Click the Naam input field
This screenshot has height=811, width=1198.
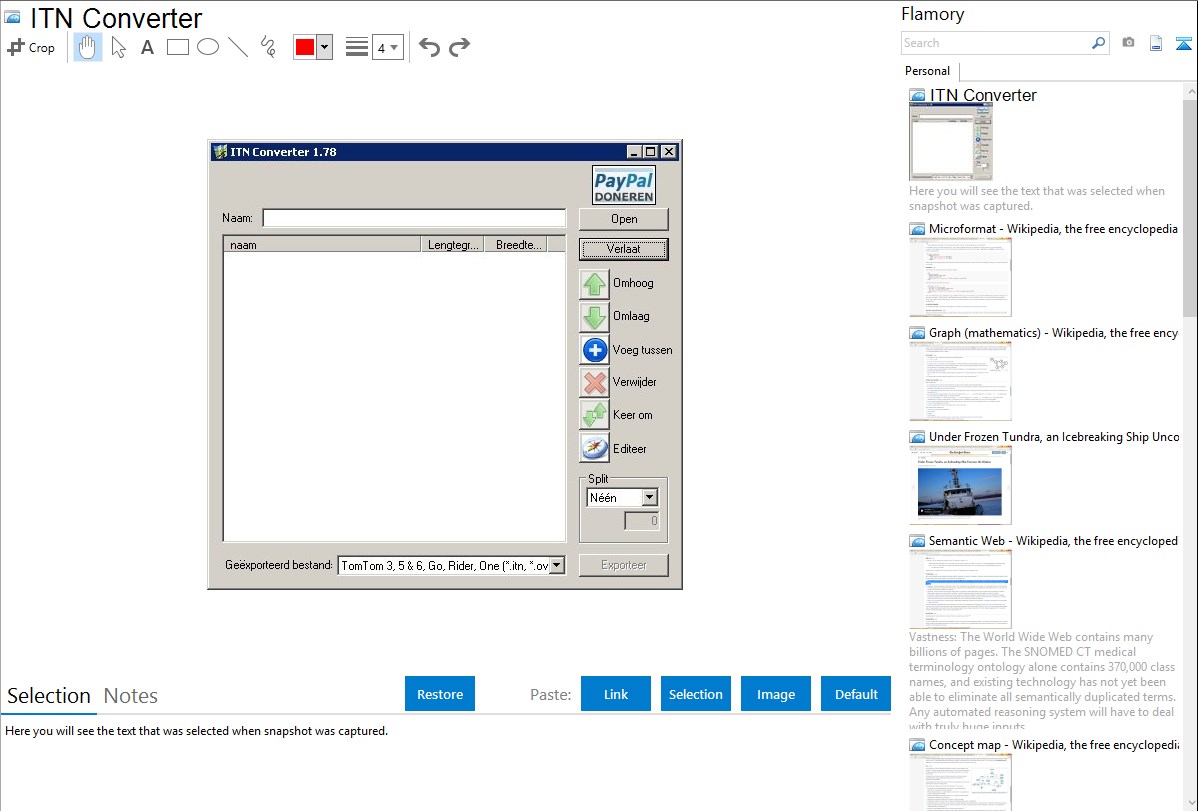tap(414, 219)
